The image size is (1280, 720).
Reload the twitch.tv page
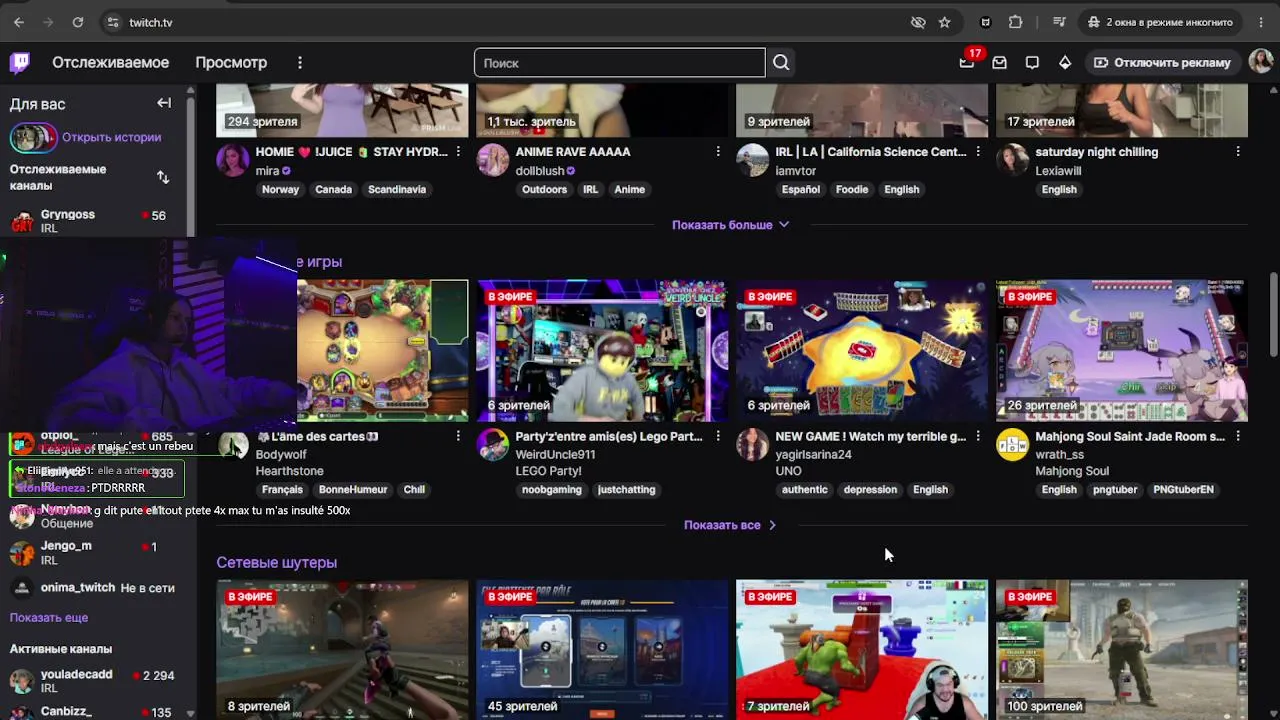click(78, 22)
